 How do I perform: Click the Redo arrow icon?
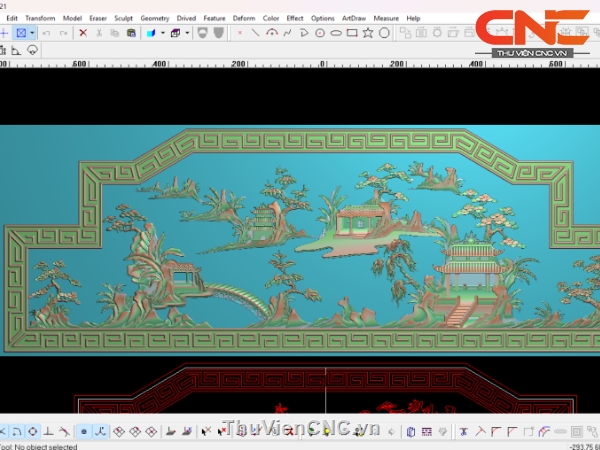pos(64,33)
